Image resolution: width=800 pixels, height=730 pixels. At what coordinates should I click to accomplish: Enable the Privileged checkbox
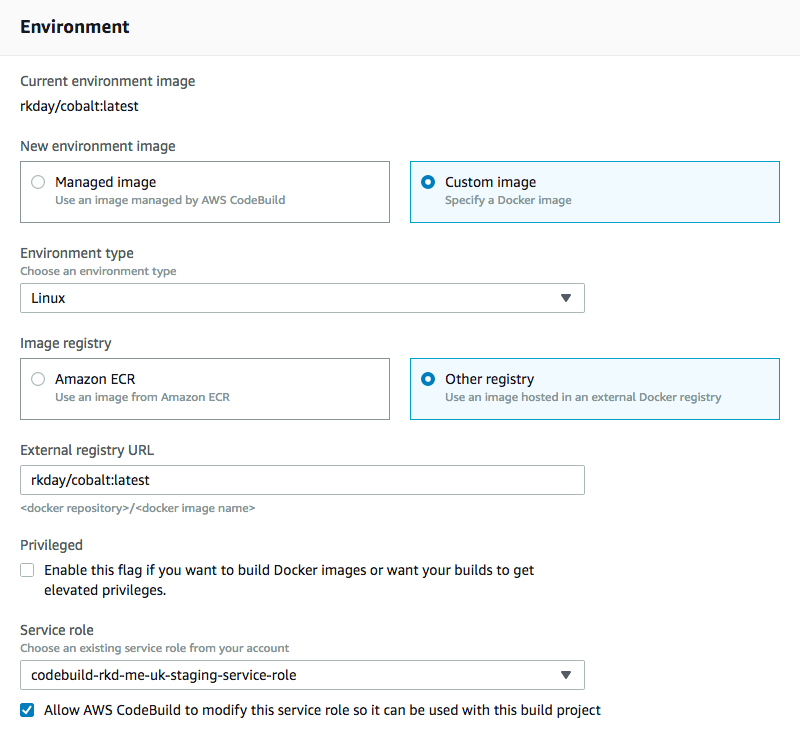(x=27, y=570)
